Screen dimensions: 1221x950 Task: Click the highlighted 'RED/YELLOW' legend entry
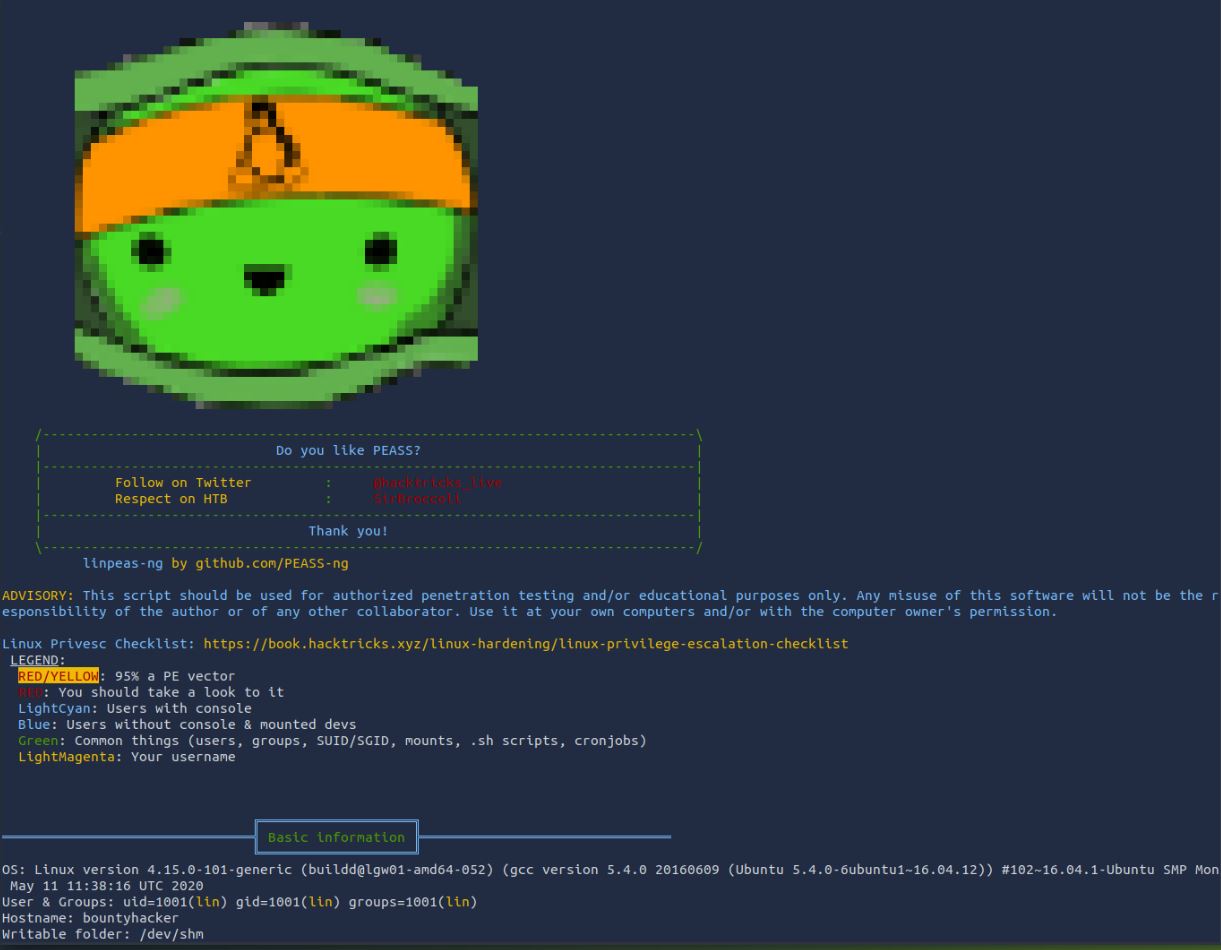point(58,676)
